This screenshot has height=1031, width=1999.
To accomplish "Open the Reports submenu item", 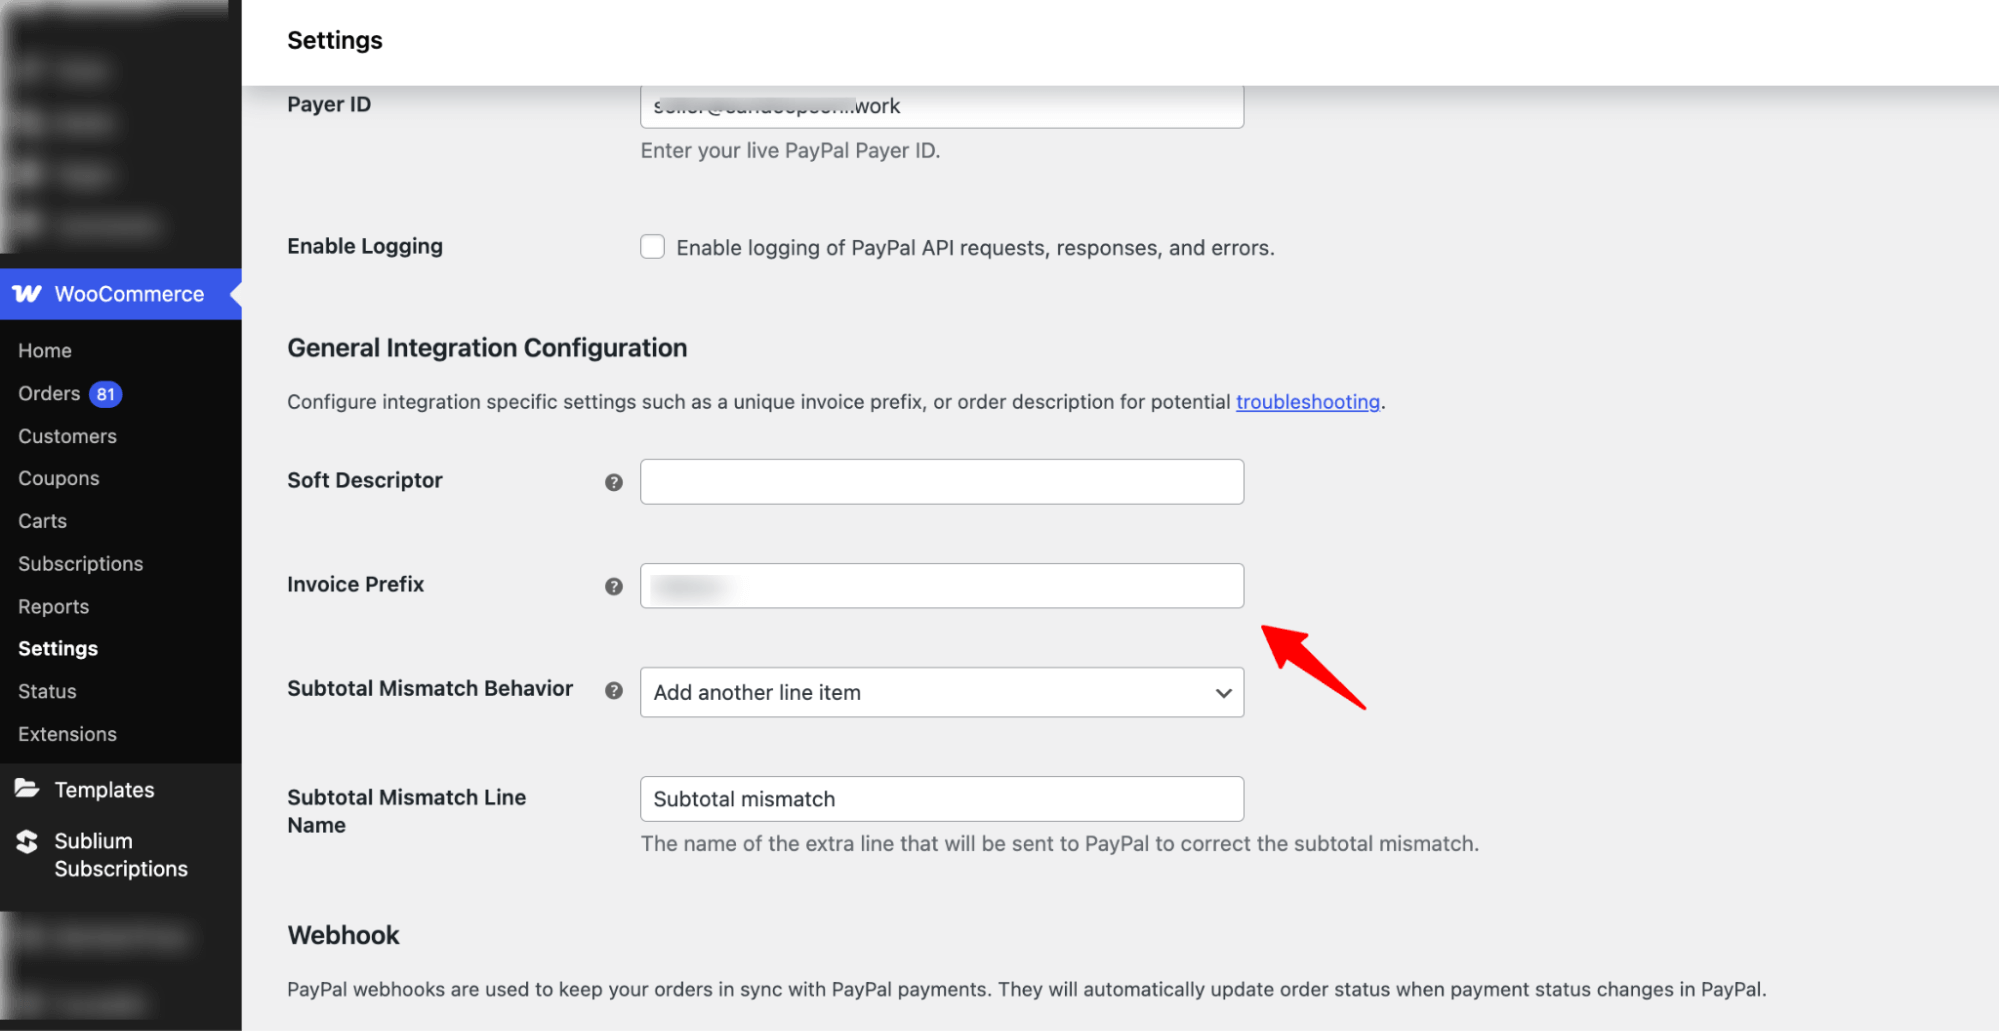I will 53,607.
